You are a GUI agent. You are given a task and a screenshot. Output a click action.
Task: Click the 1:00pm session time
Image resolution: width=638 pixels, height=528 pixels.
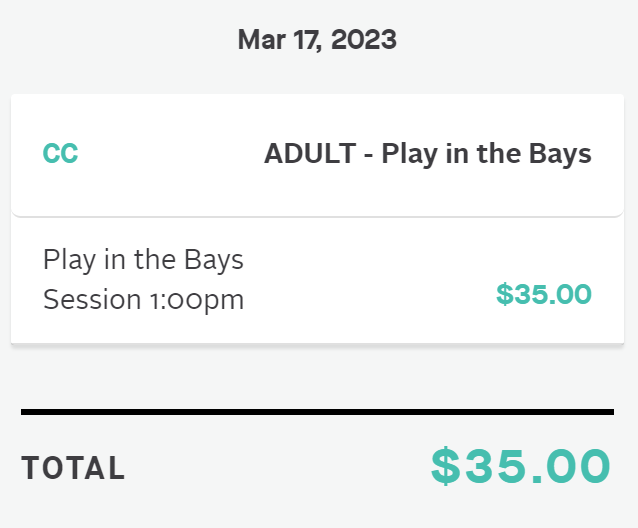click(x=197, y=301)
